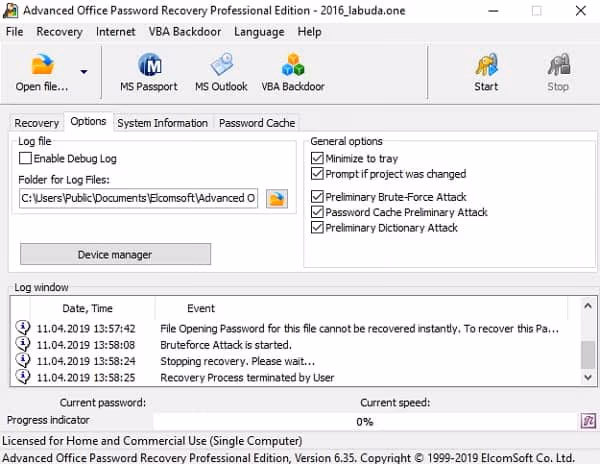
Task: Open the Internet menu
Action: (x=116, y=32)
